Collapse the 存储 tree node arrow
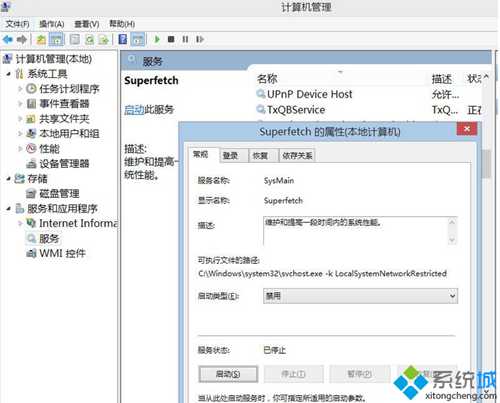500x403 pixels. pos(9,179)
